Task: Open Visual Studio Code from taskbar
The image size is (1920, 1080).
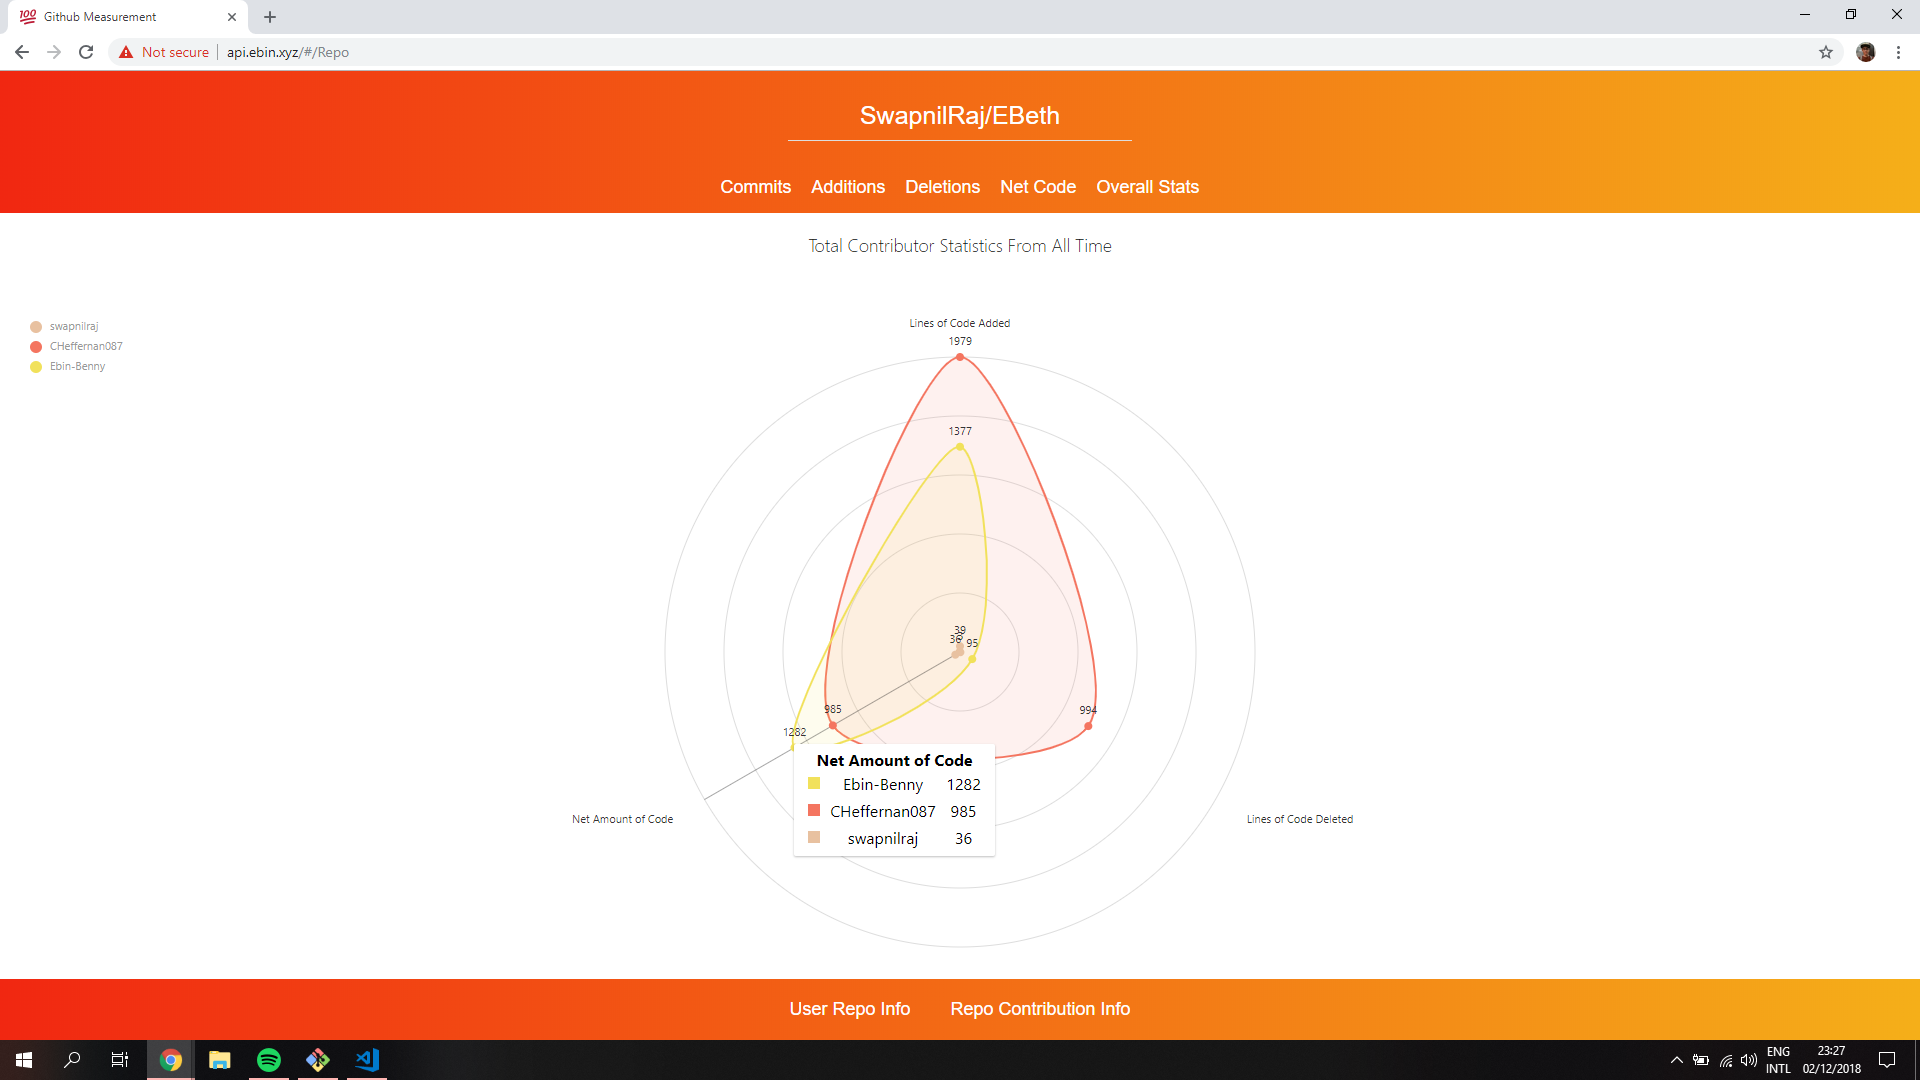Action: click(367, 1060)
